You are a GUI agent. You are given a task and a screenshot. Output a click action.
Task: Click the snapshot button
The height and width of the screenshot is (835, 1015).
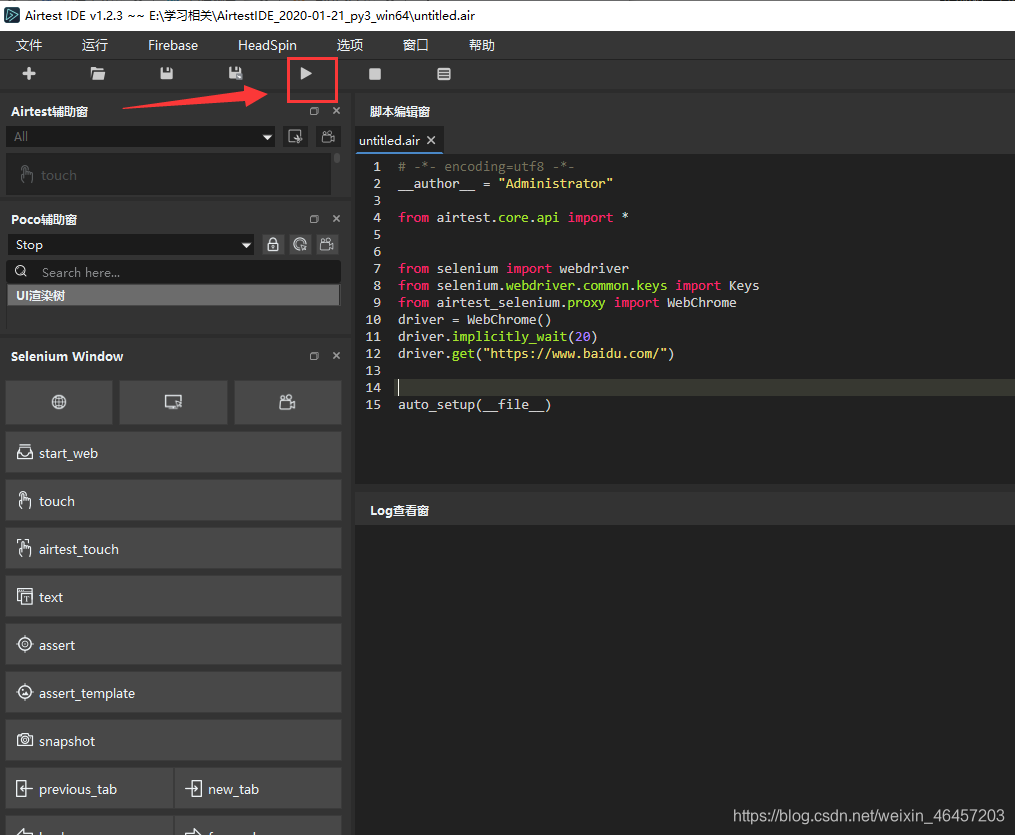click(x=173, y=740)
